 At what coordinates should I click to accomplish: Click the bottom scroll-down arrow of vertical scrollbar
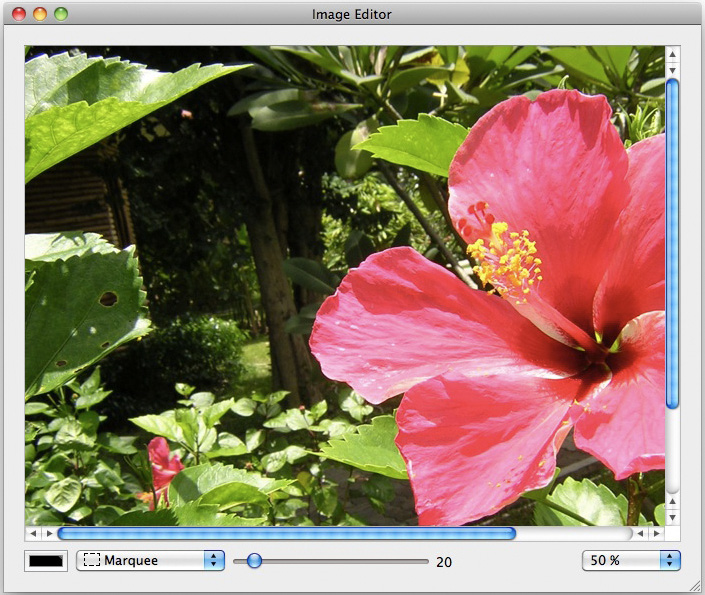(672, 517)
